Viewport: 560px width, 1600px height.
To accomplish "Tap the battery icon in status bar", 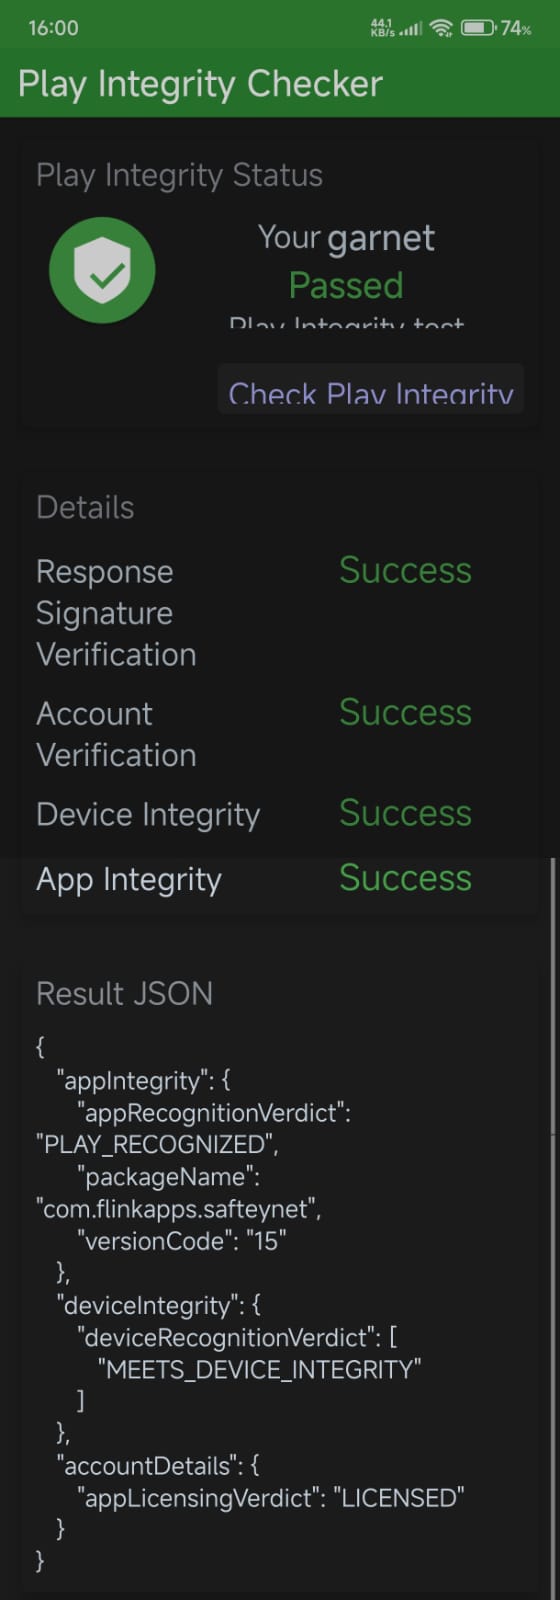I will 478,28.
